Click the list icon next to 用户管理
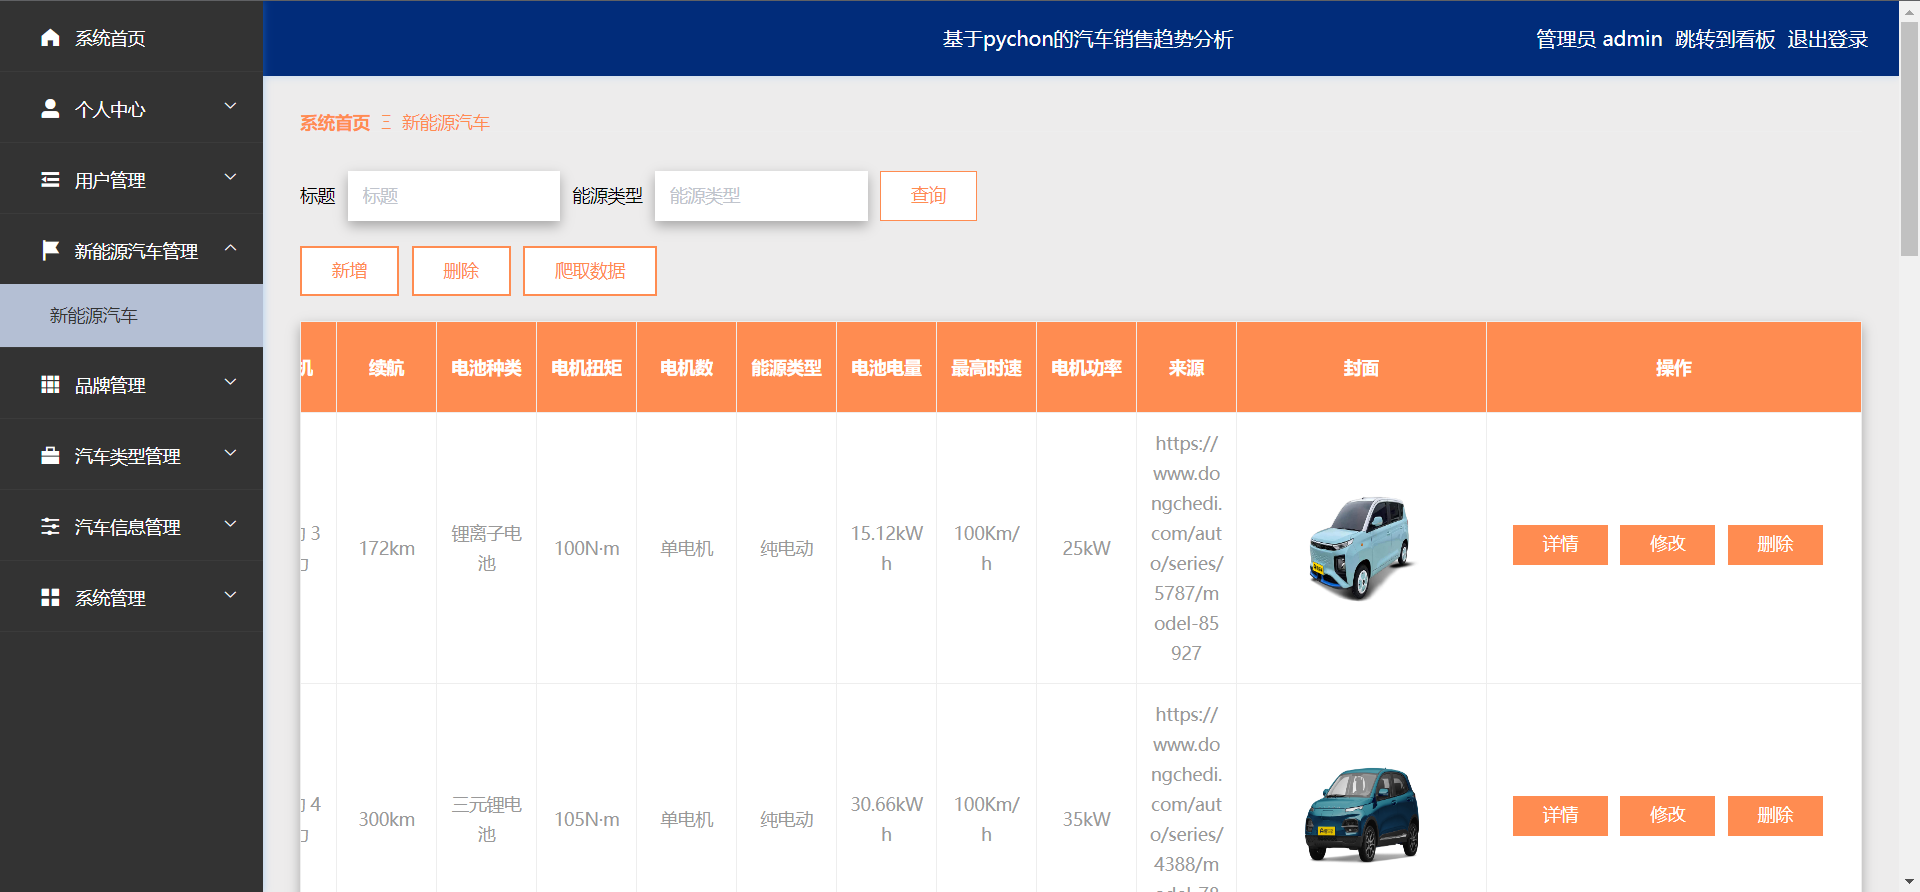The image size is (1920, 892). tap(50, 180)
